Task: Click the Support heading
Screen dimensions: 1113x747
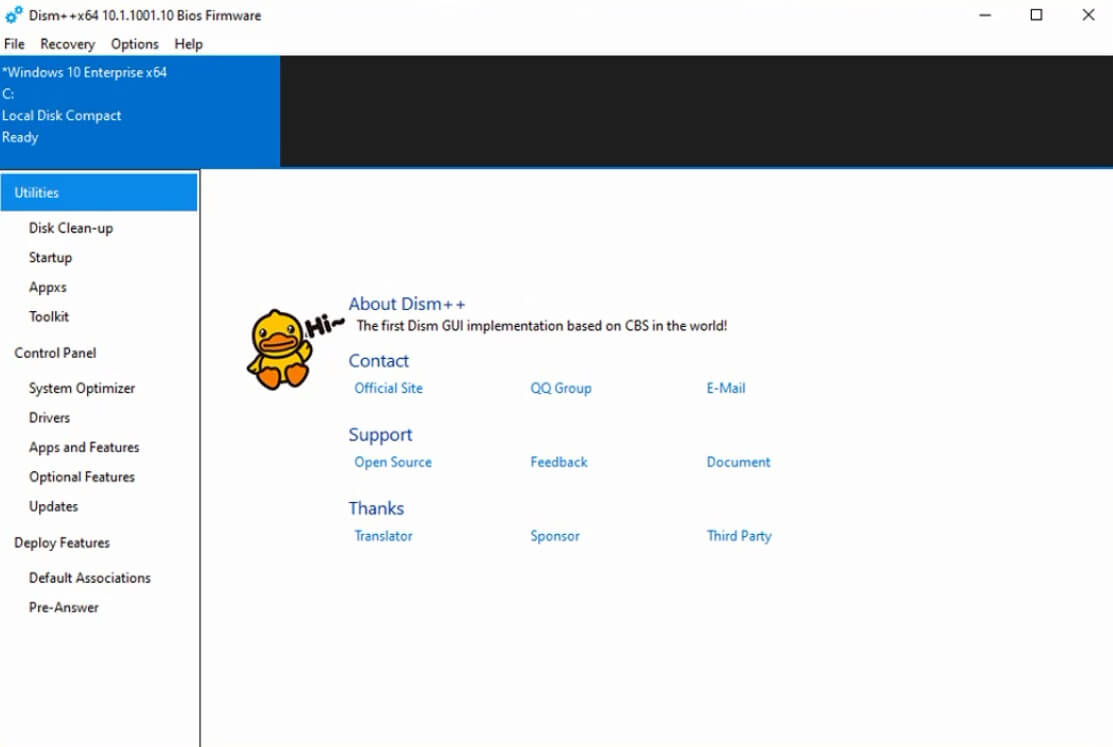Action: pyautogui.click(x=380, y=435)
